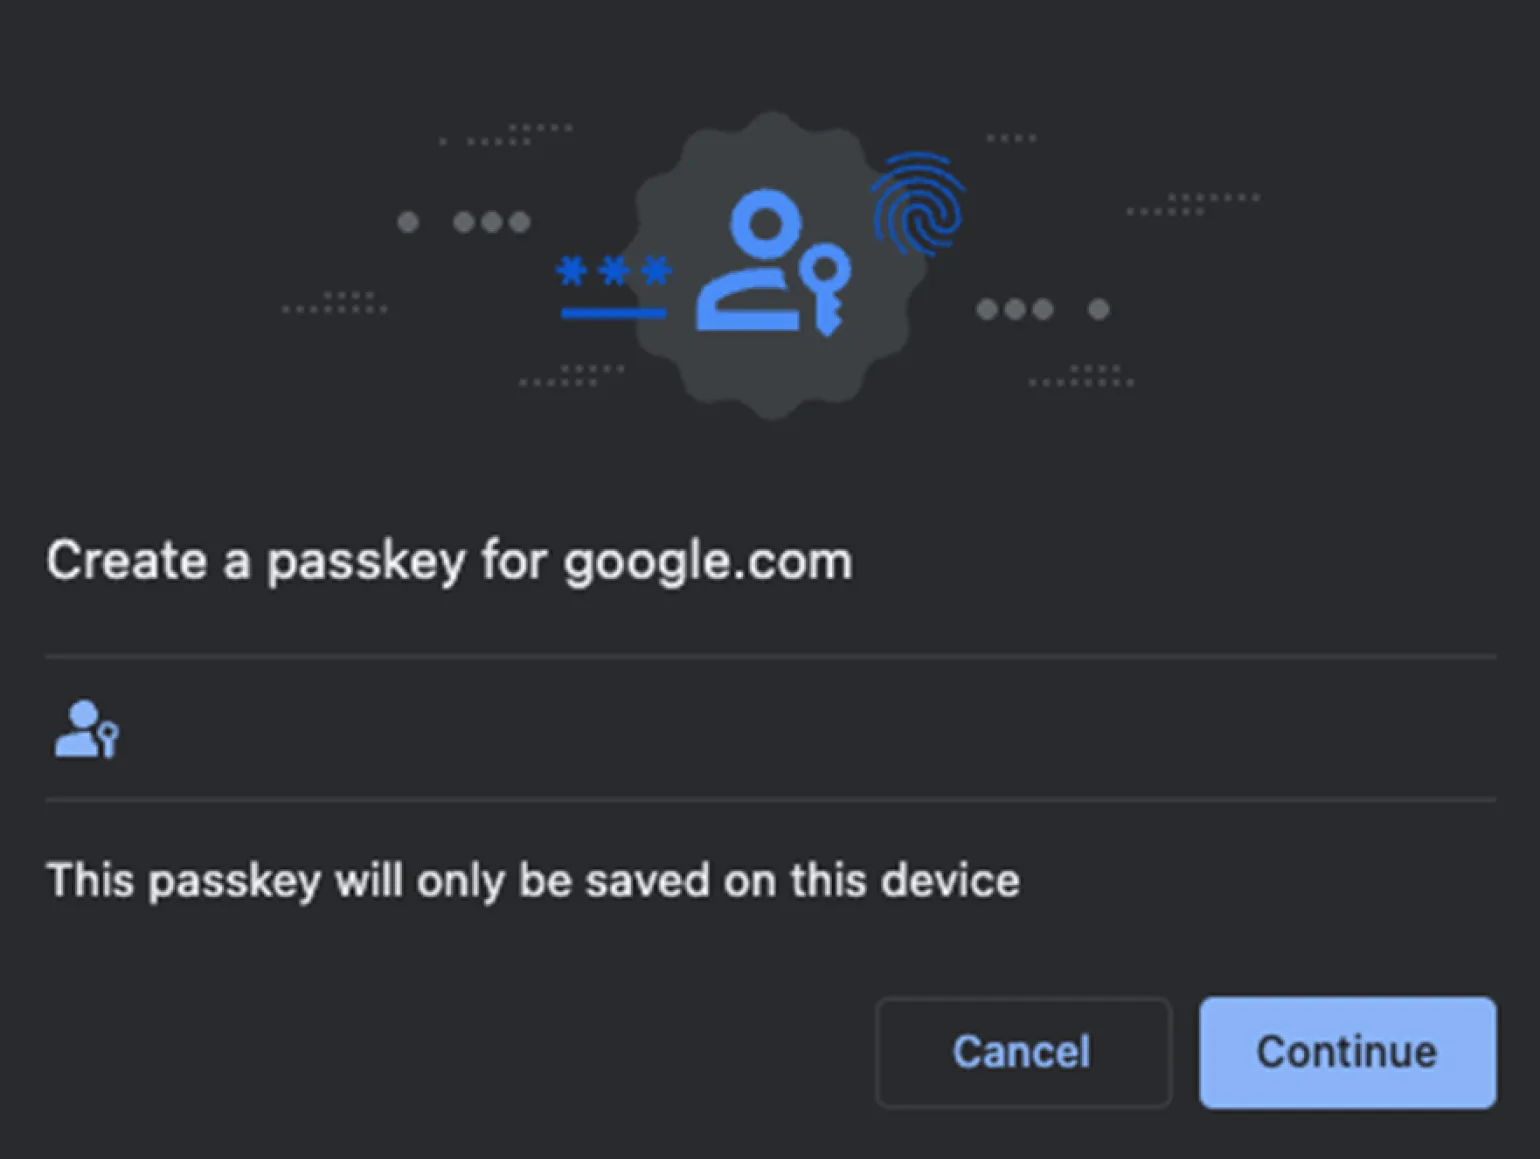
Task: Click the dotted pattern at far left
Action: click(x=335, y=303)
